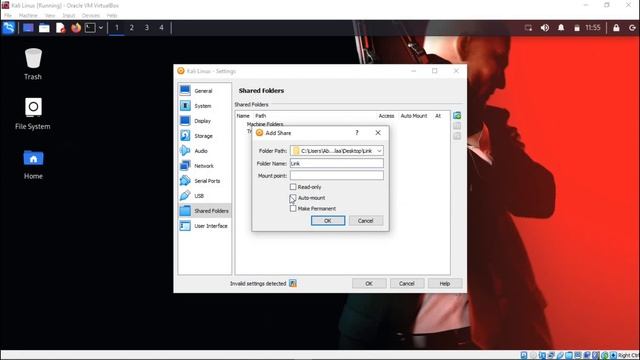This screenshot has height=360, width=640.
Task: Open the VirtualBox Devices menu
Action: (x=91, y=16)
